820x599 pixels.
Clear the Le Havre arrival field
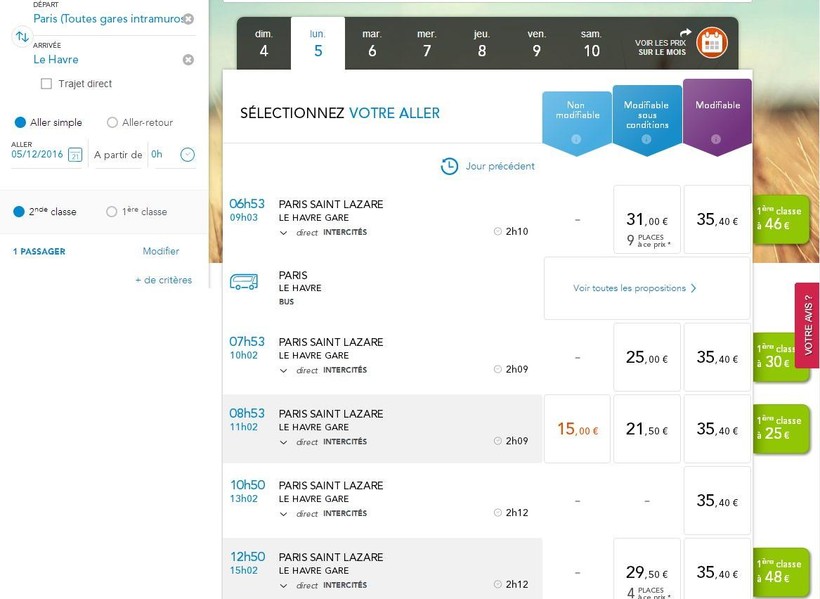188,60
